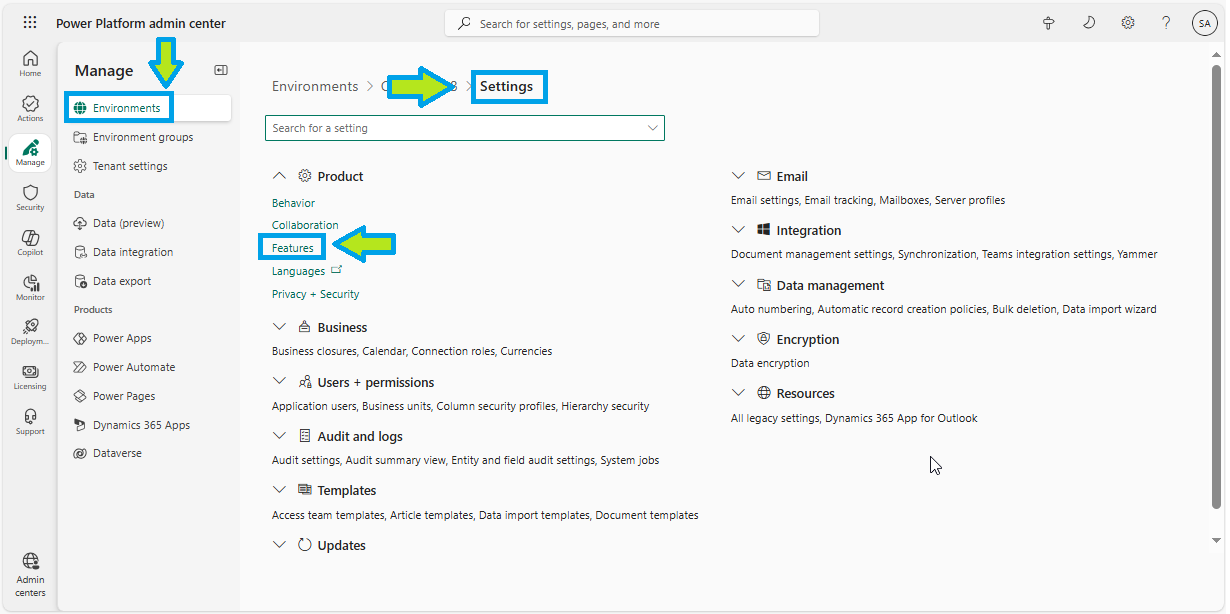Screen dimensions: 1230x614
Task: Select Tenant settings in Manage menu
Action: coord(130,166)
